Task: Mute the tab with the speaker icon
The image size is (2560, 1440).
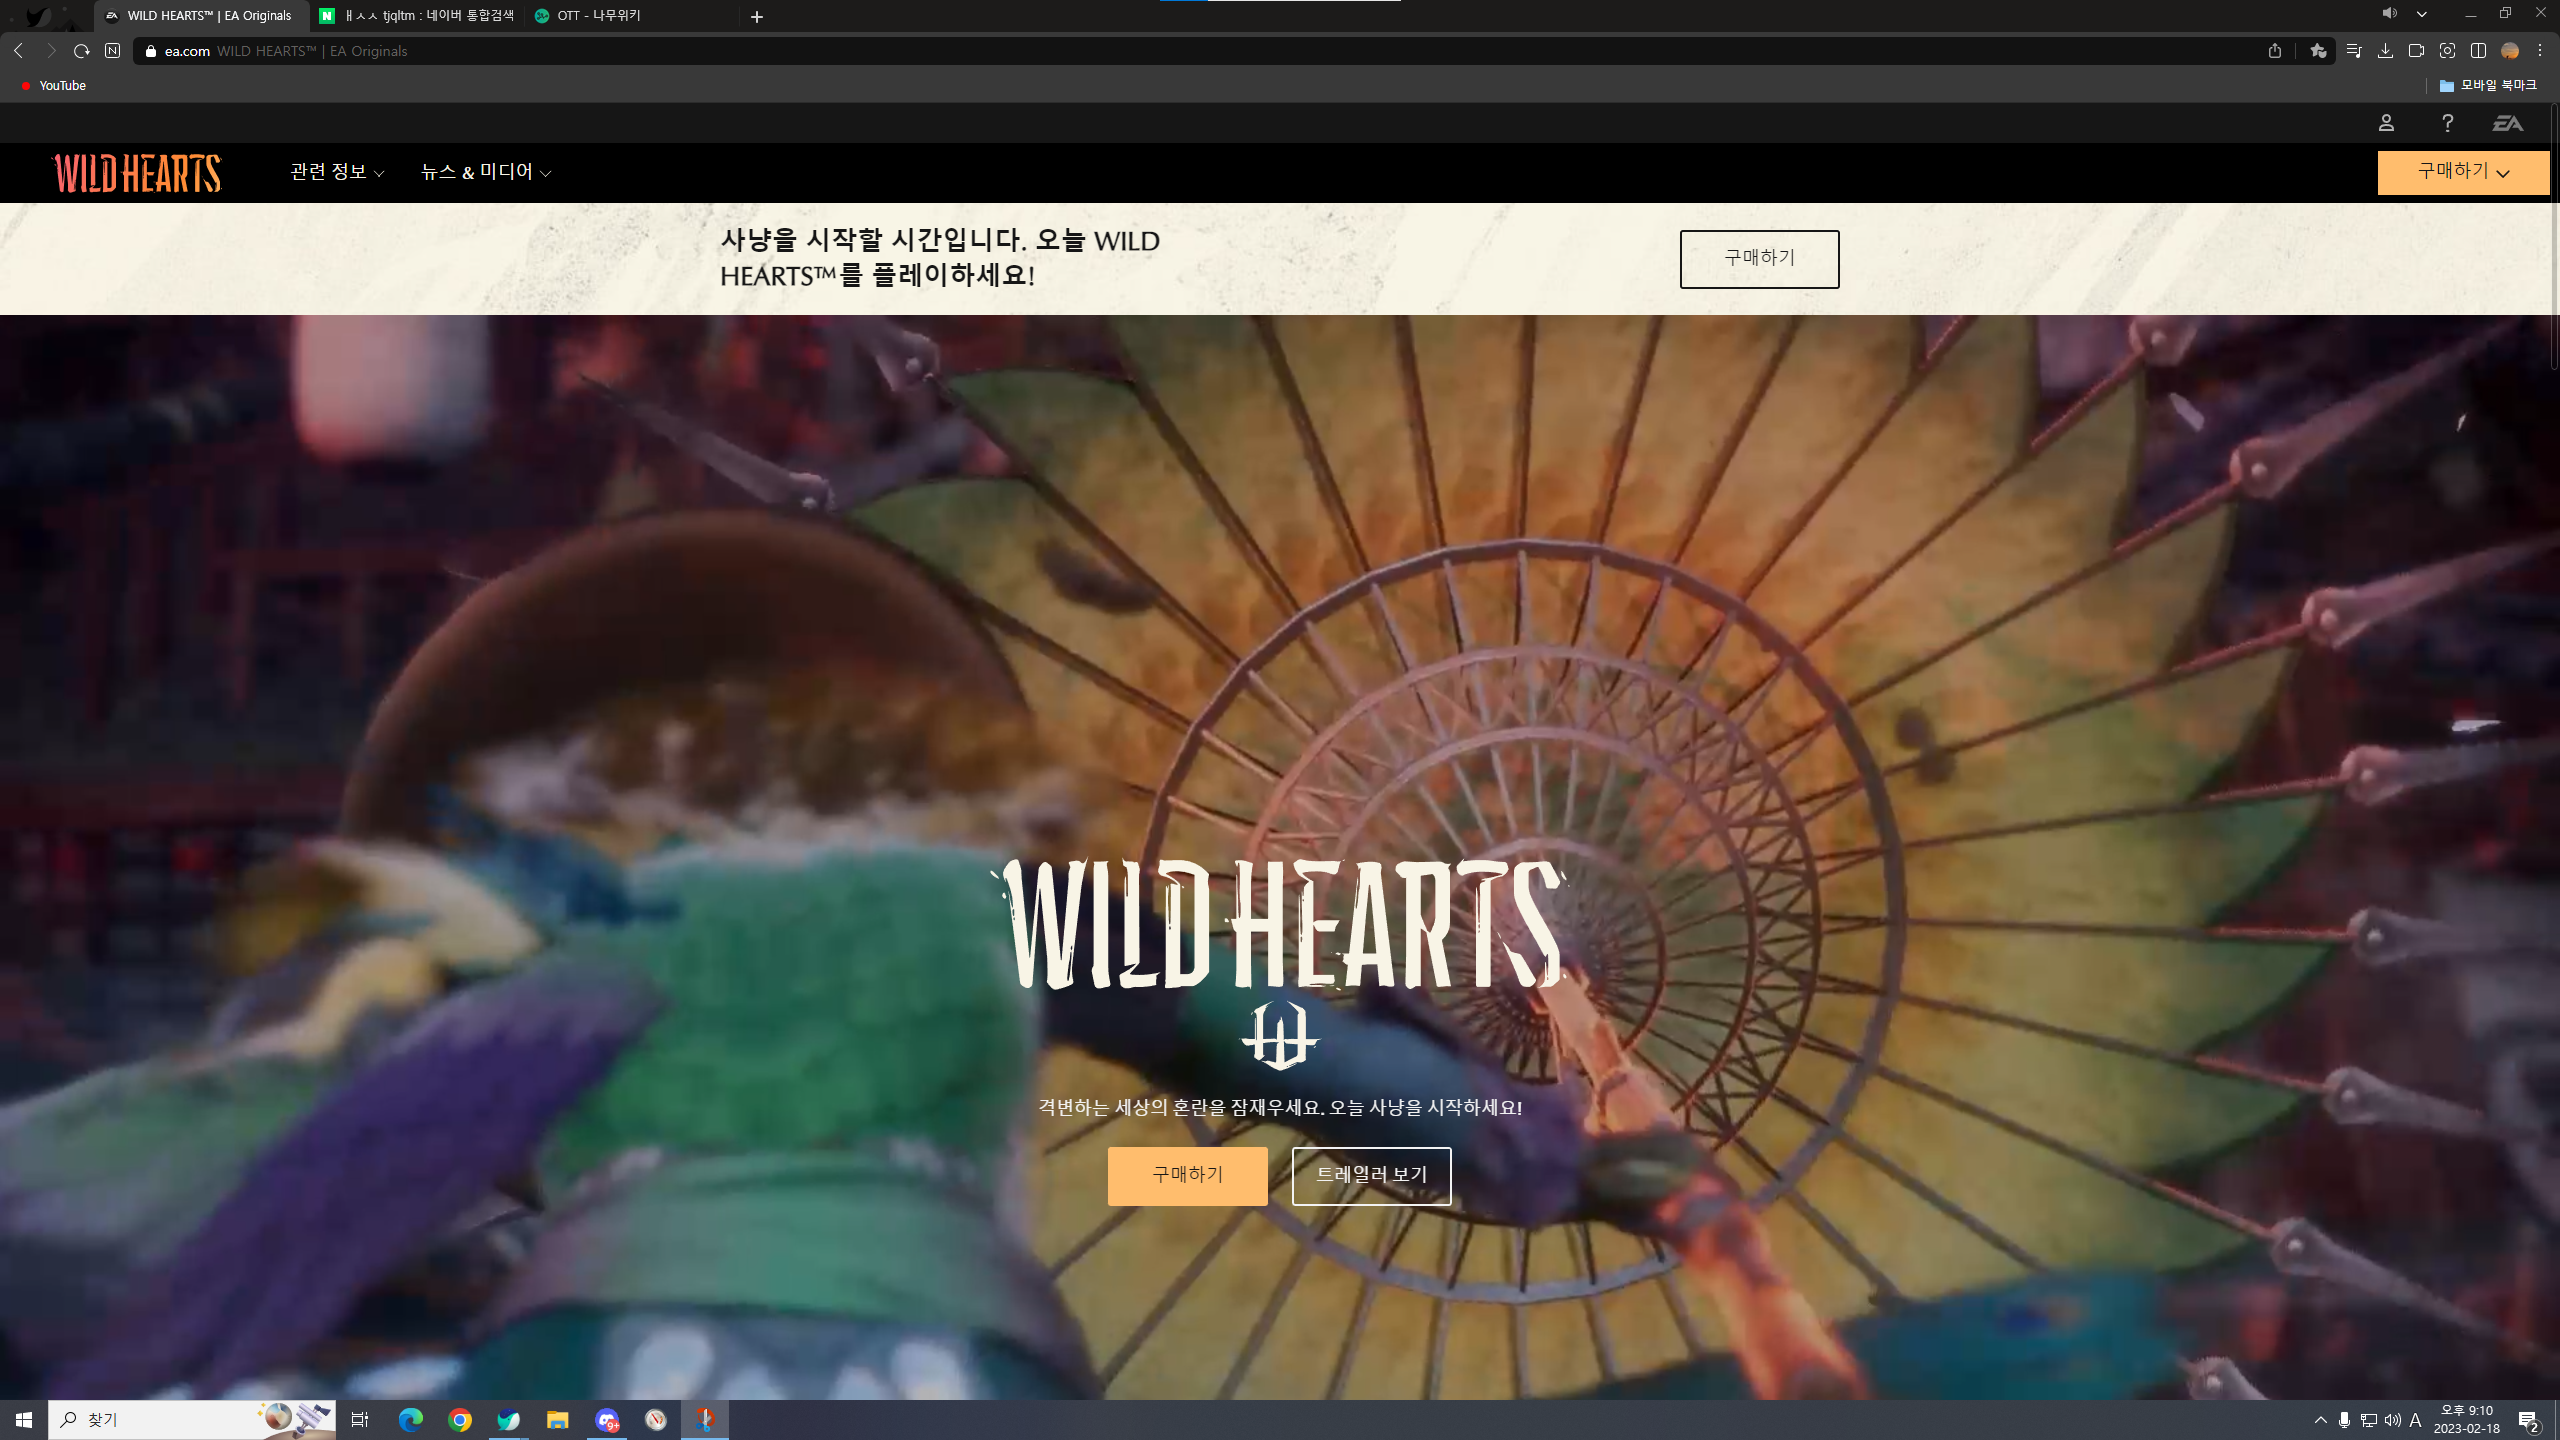Action: click(x=2389, y=14)
